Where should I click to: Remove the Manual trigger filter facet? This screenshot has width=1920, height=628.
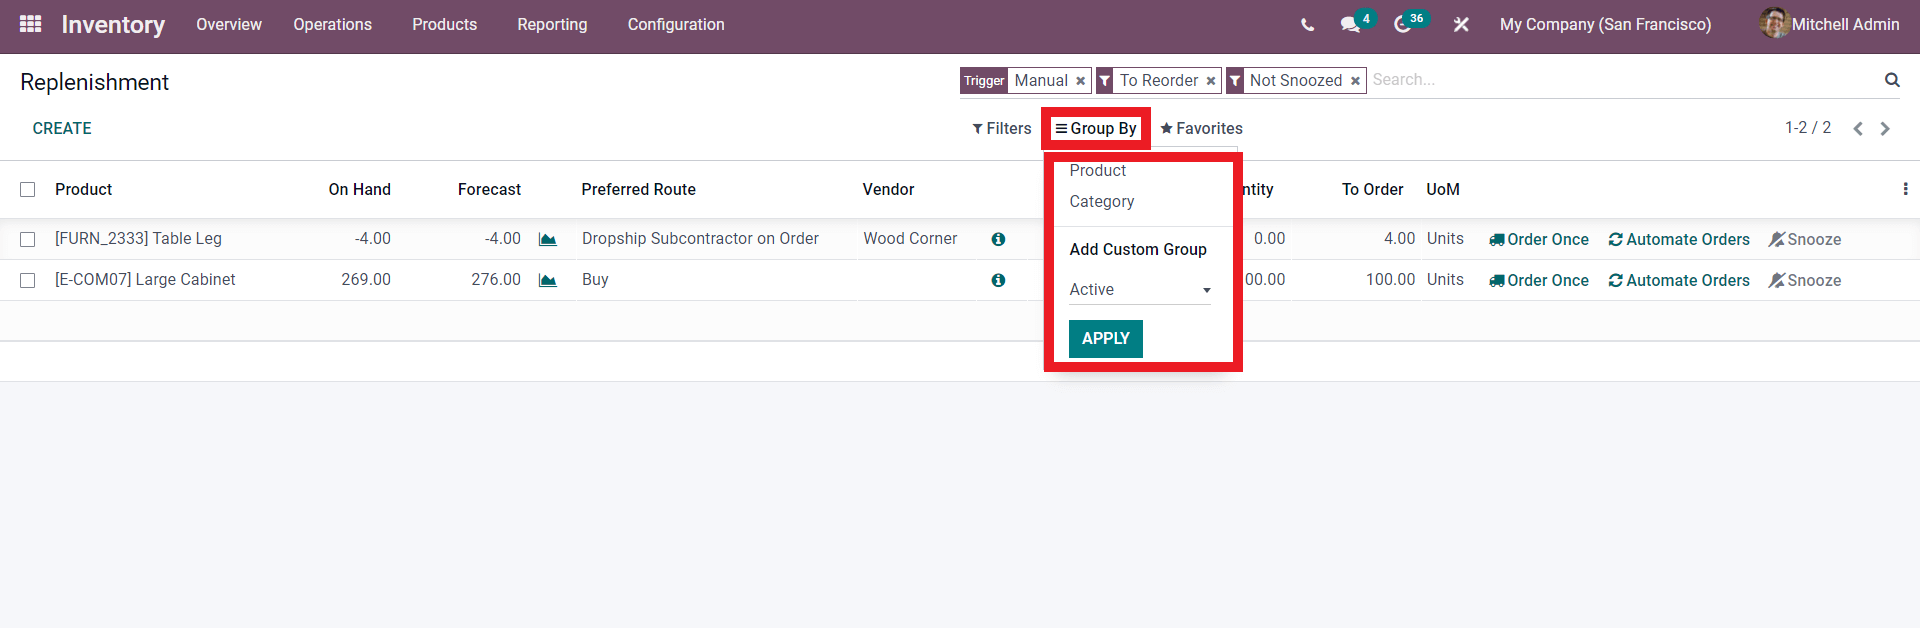1080,81
